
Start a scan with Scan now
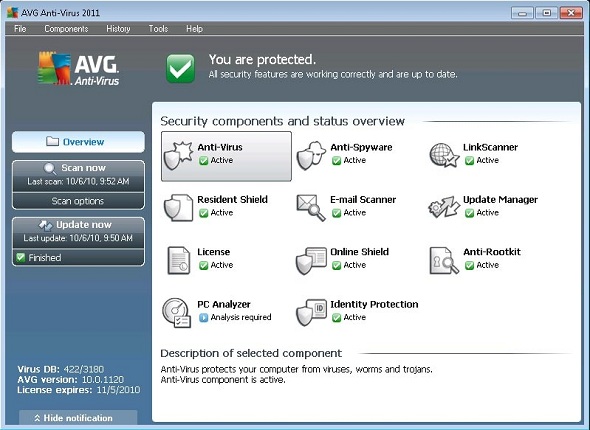[78, 176]
